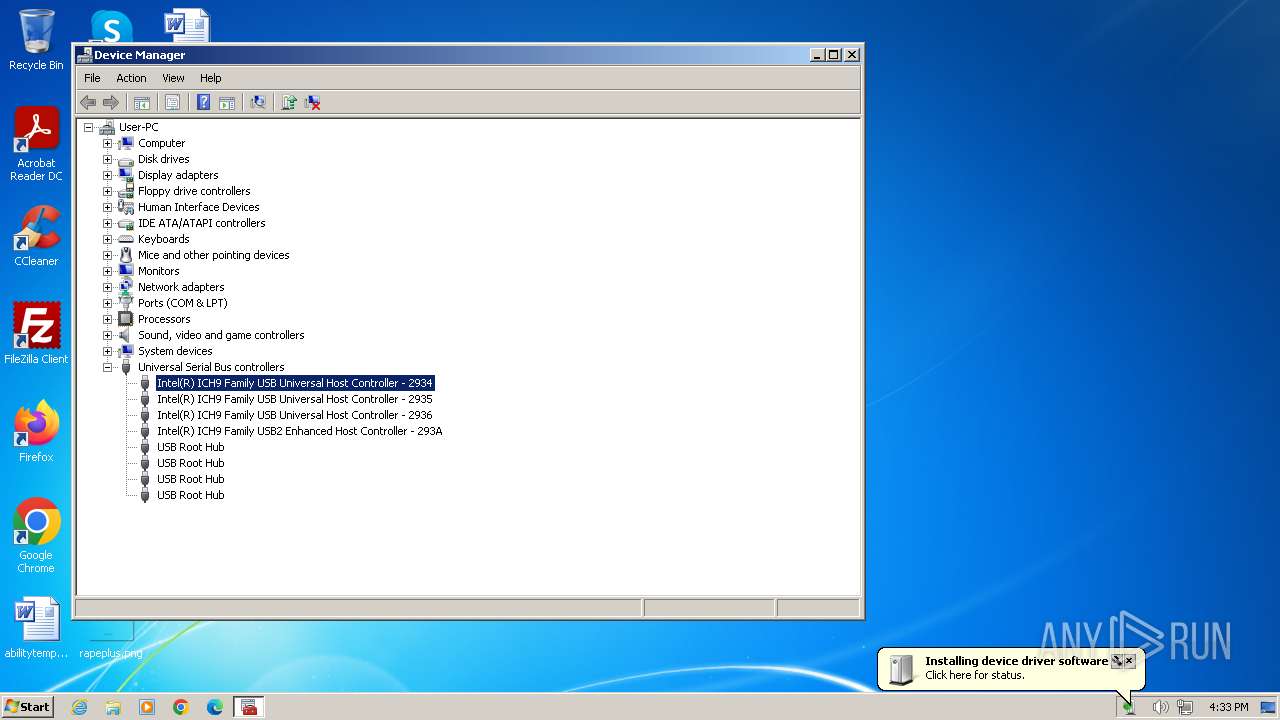The height and width of the screenshot is (720, 1280).
Task: Select the Ports (COM & LPT) label
Action: click(x=182, y=303)
